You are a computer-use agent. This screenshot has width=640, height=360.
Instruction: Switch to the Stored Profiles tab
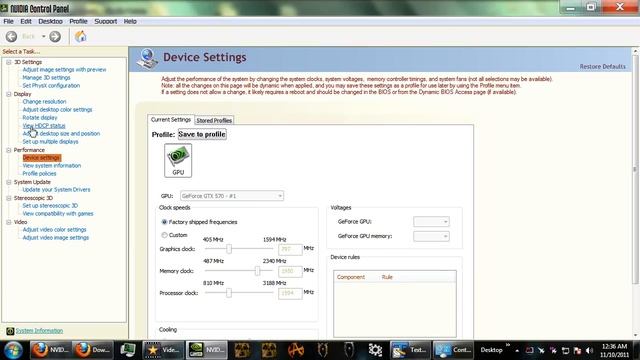point(214,120)
